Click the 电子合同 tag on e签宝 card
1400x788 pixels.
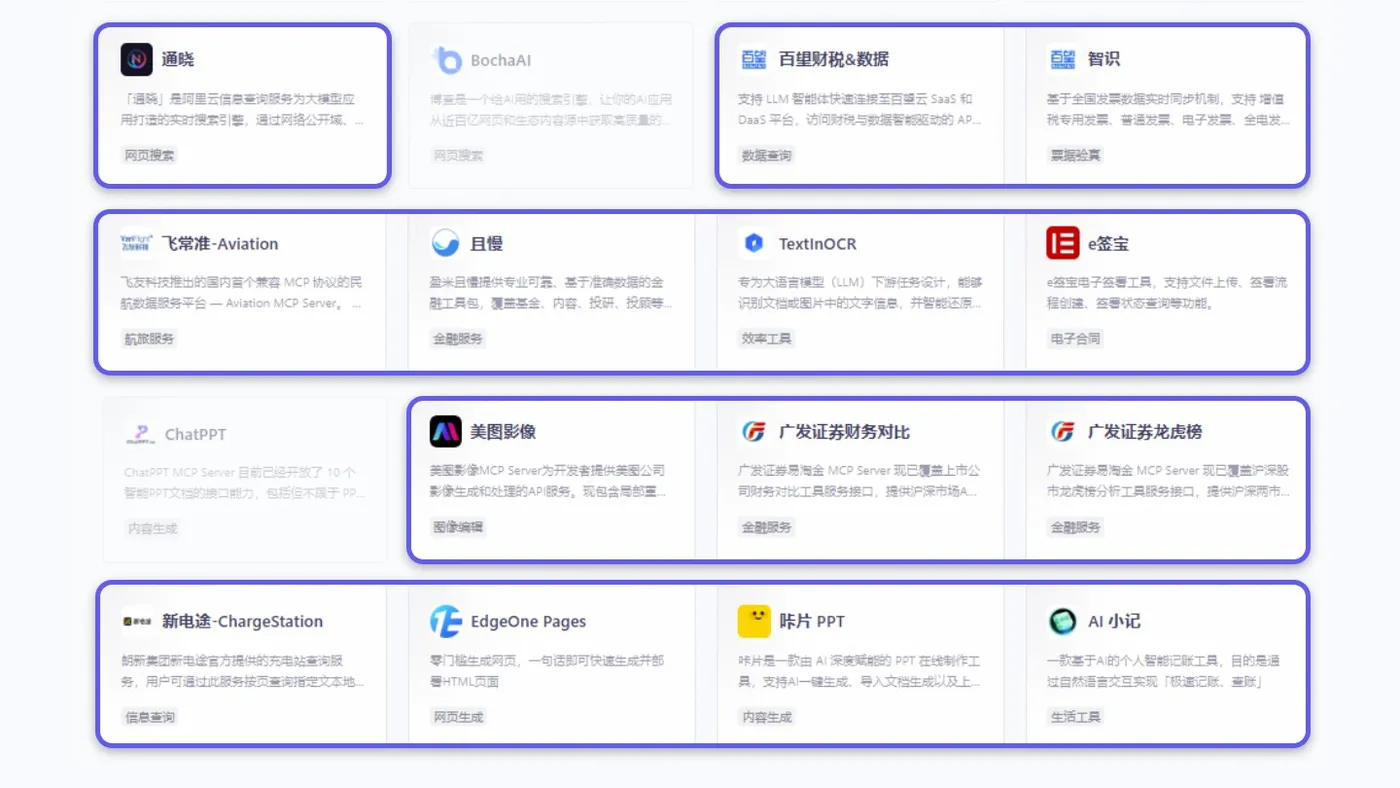click(1075, 339)
